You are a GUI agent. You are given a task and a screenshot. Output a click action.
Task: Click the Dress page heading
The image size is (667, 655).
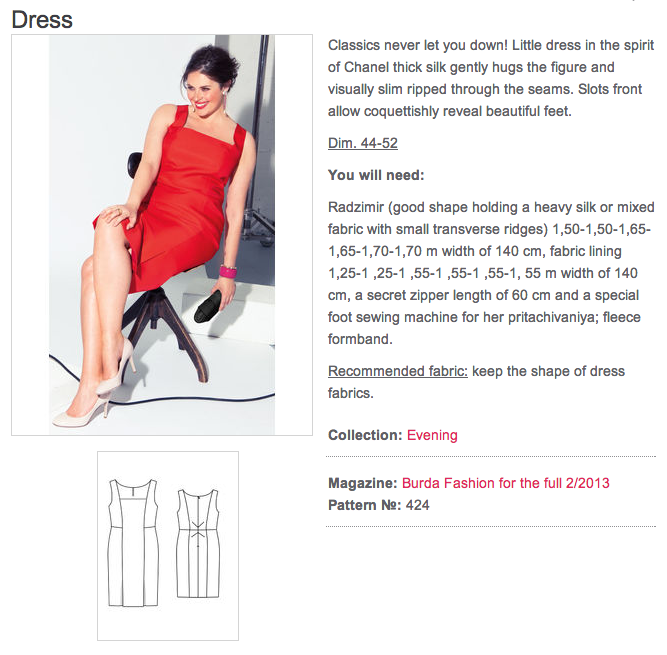coord(42,20)
